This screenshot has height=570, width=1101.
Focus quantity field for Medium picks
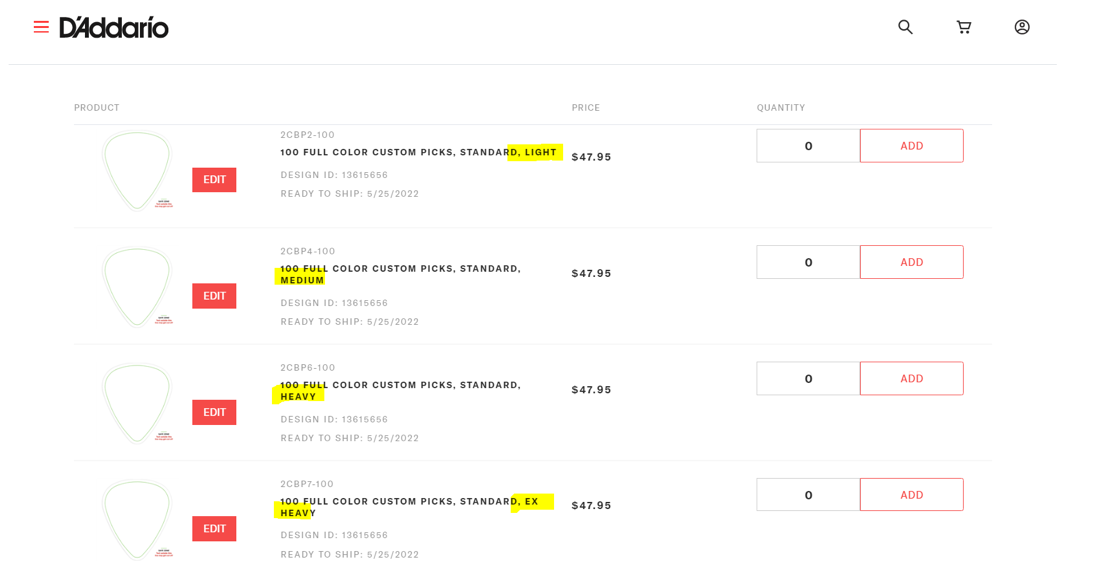coord(808,263)
